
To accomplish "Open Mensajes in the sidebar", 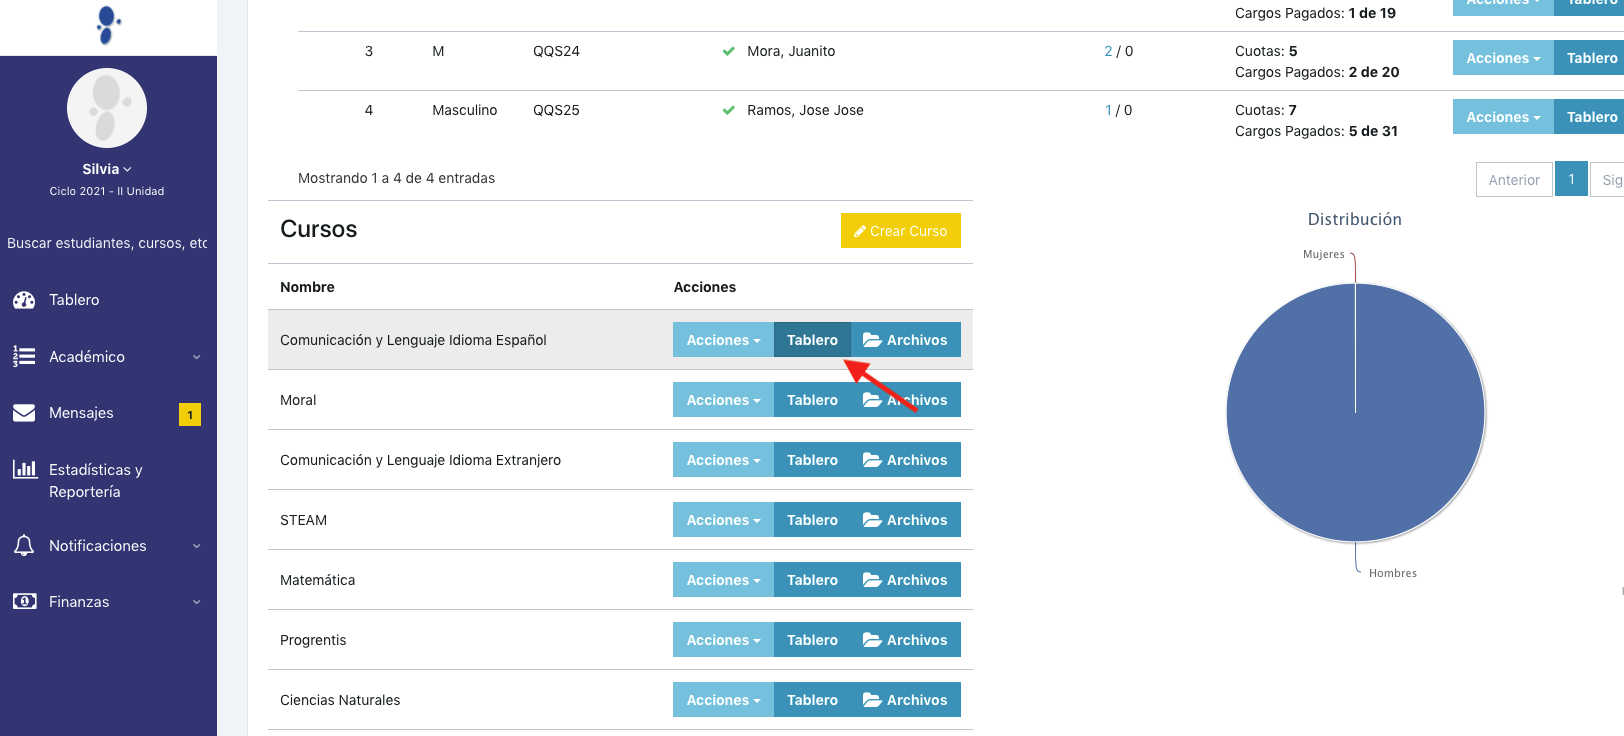I will tap(81, 413).
